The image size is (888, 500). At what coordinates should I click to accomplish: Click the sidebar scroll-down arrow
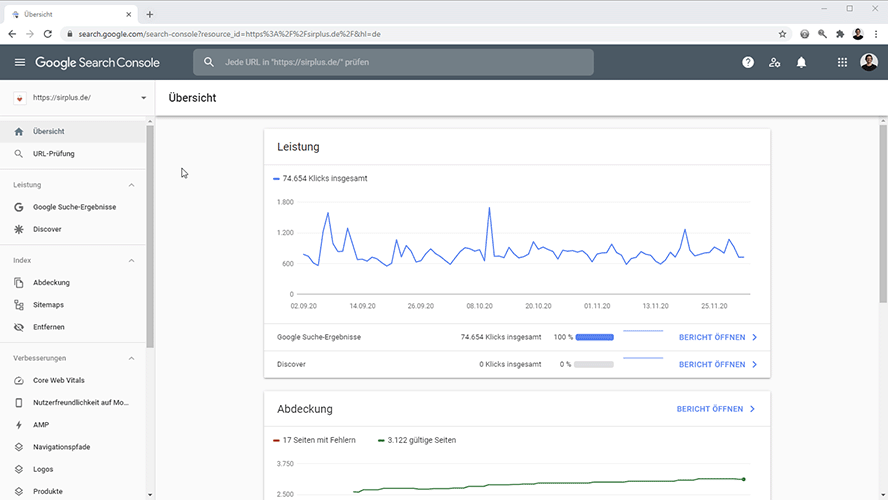click(x=150, y=494)
